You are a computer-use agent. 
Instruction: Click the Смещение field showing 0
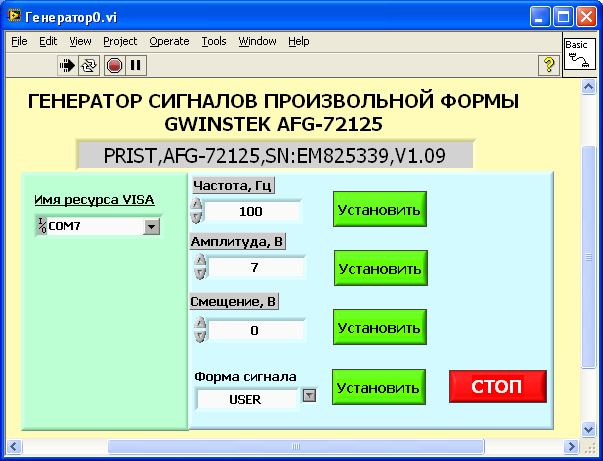click(255, 330)
